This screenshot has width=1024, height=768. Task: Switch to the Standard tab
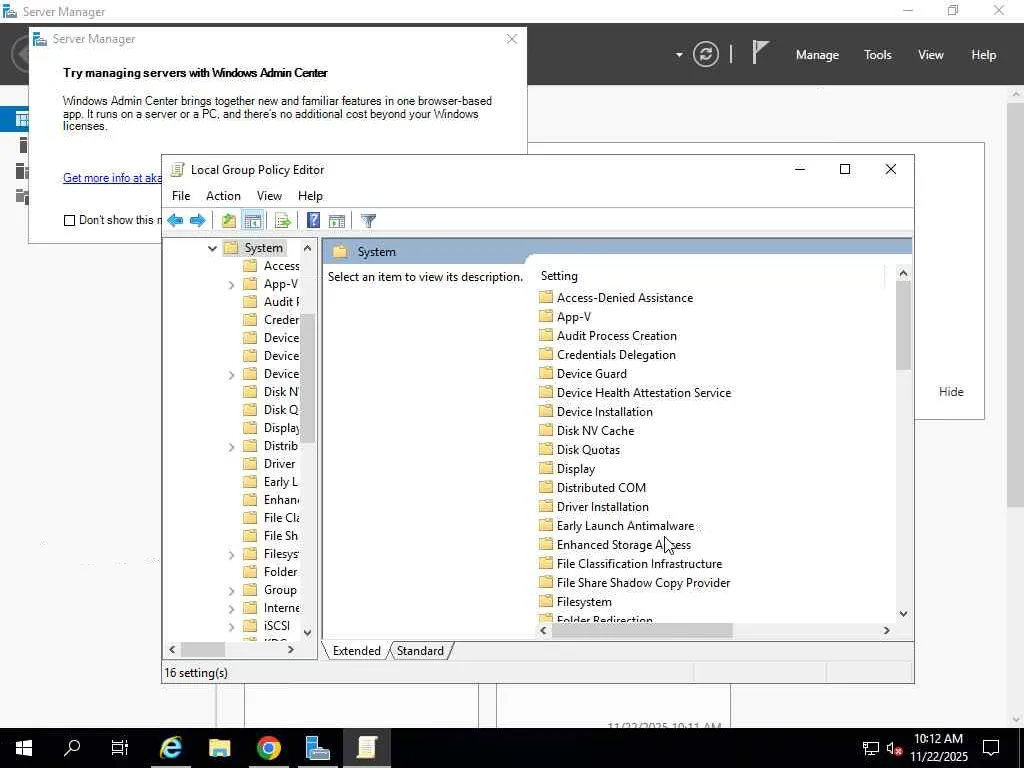coord(420,651)
